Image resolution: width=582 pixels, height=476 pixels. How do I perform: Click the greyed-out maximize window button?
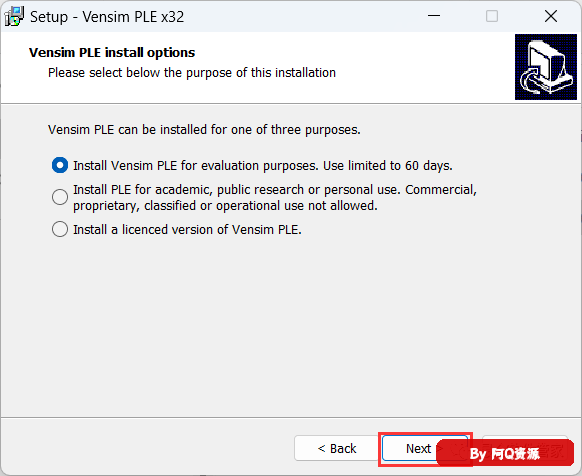pyautogui.click(x=492, y=16)
